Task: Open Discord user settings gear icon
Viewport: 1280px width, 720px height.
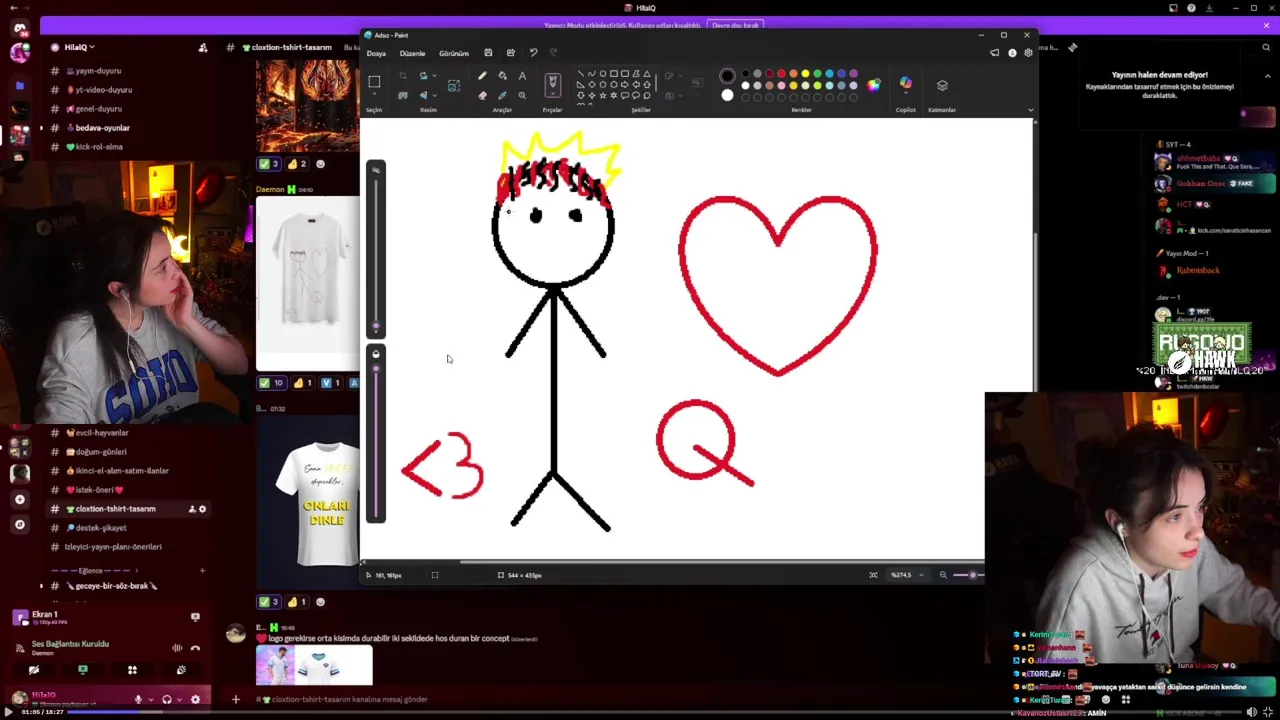Action: pyautogui.click(x=195, y=699)
